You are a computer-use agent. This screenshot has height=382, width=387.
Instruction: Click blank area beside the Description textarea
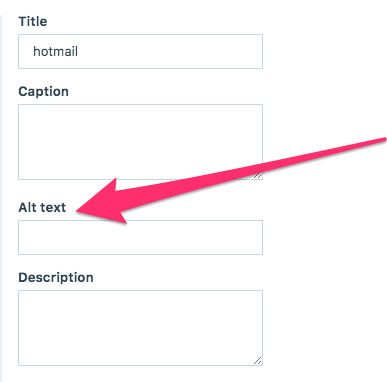(323, 328)
